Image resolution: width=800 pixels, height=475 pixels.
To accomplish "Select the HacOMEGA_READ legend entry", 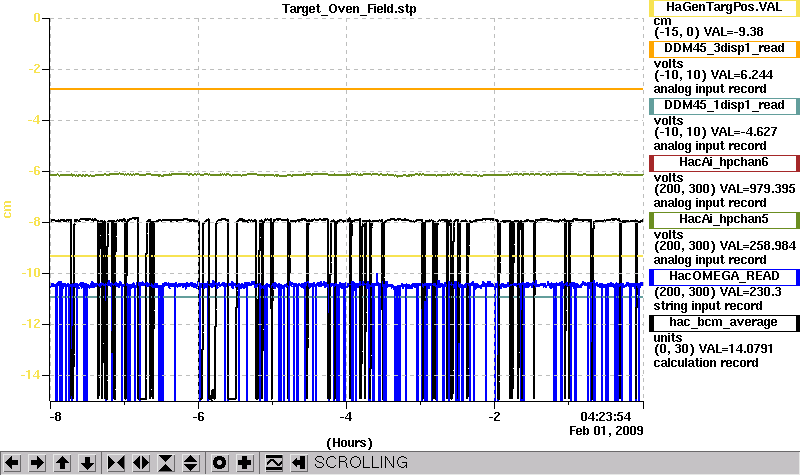I will (x=723, y=277).
